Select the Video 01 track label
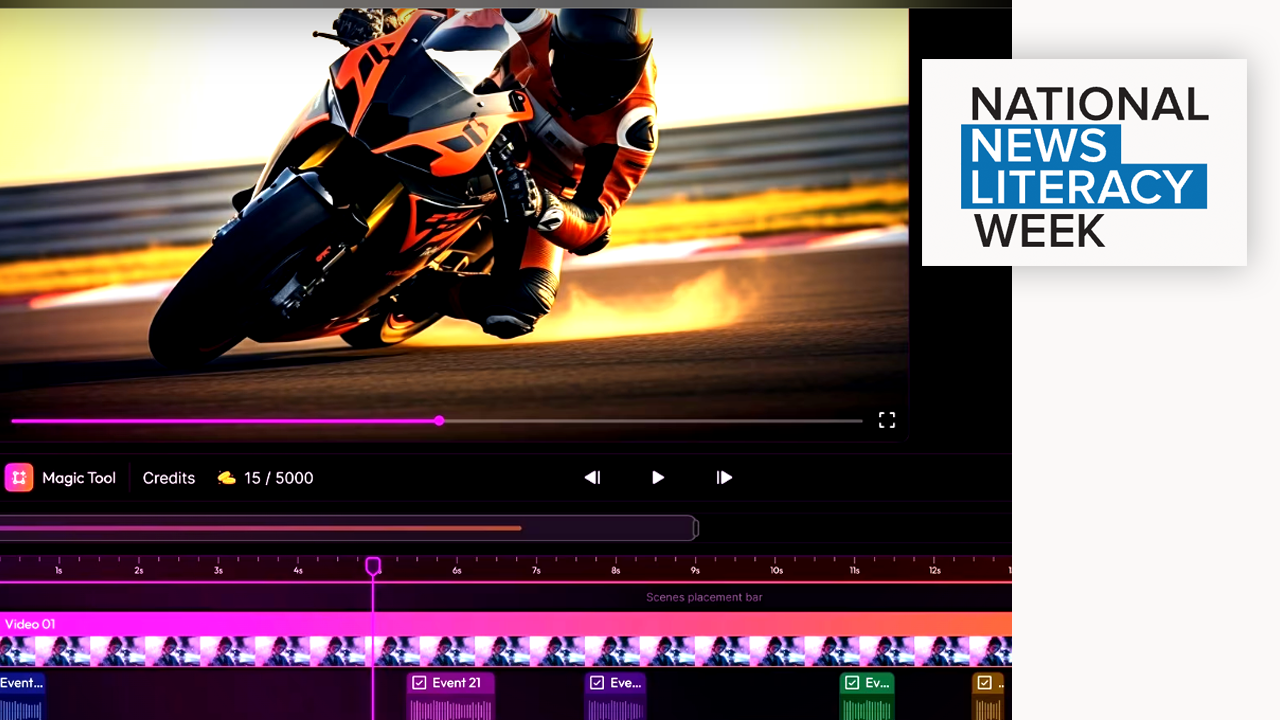1280x720 pixels. pos(30,624)
